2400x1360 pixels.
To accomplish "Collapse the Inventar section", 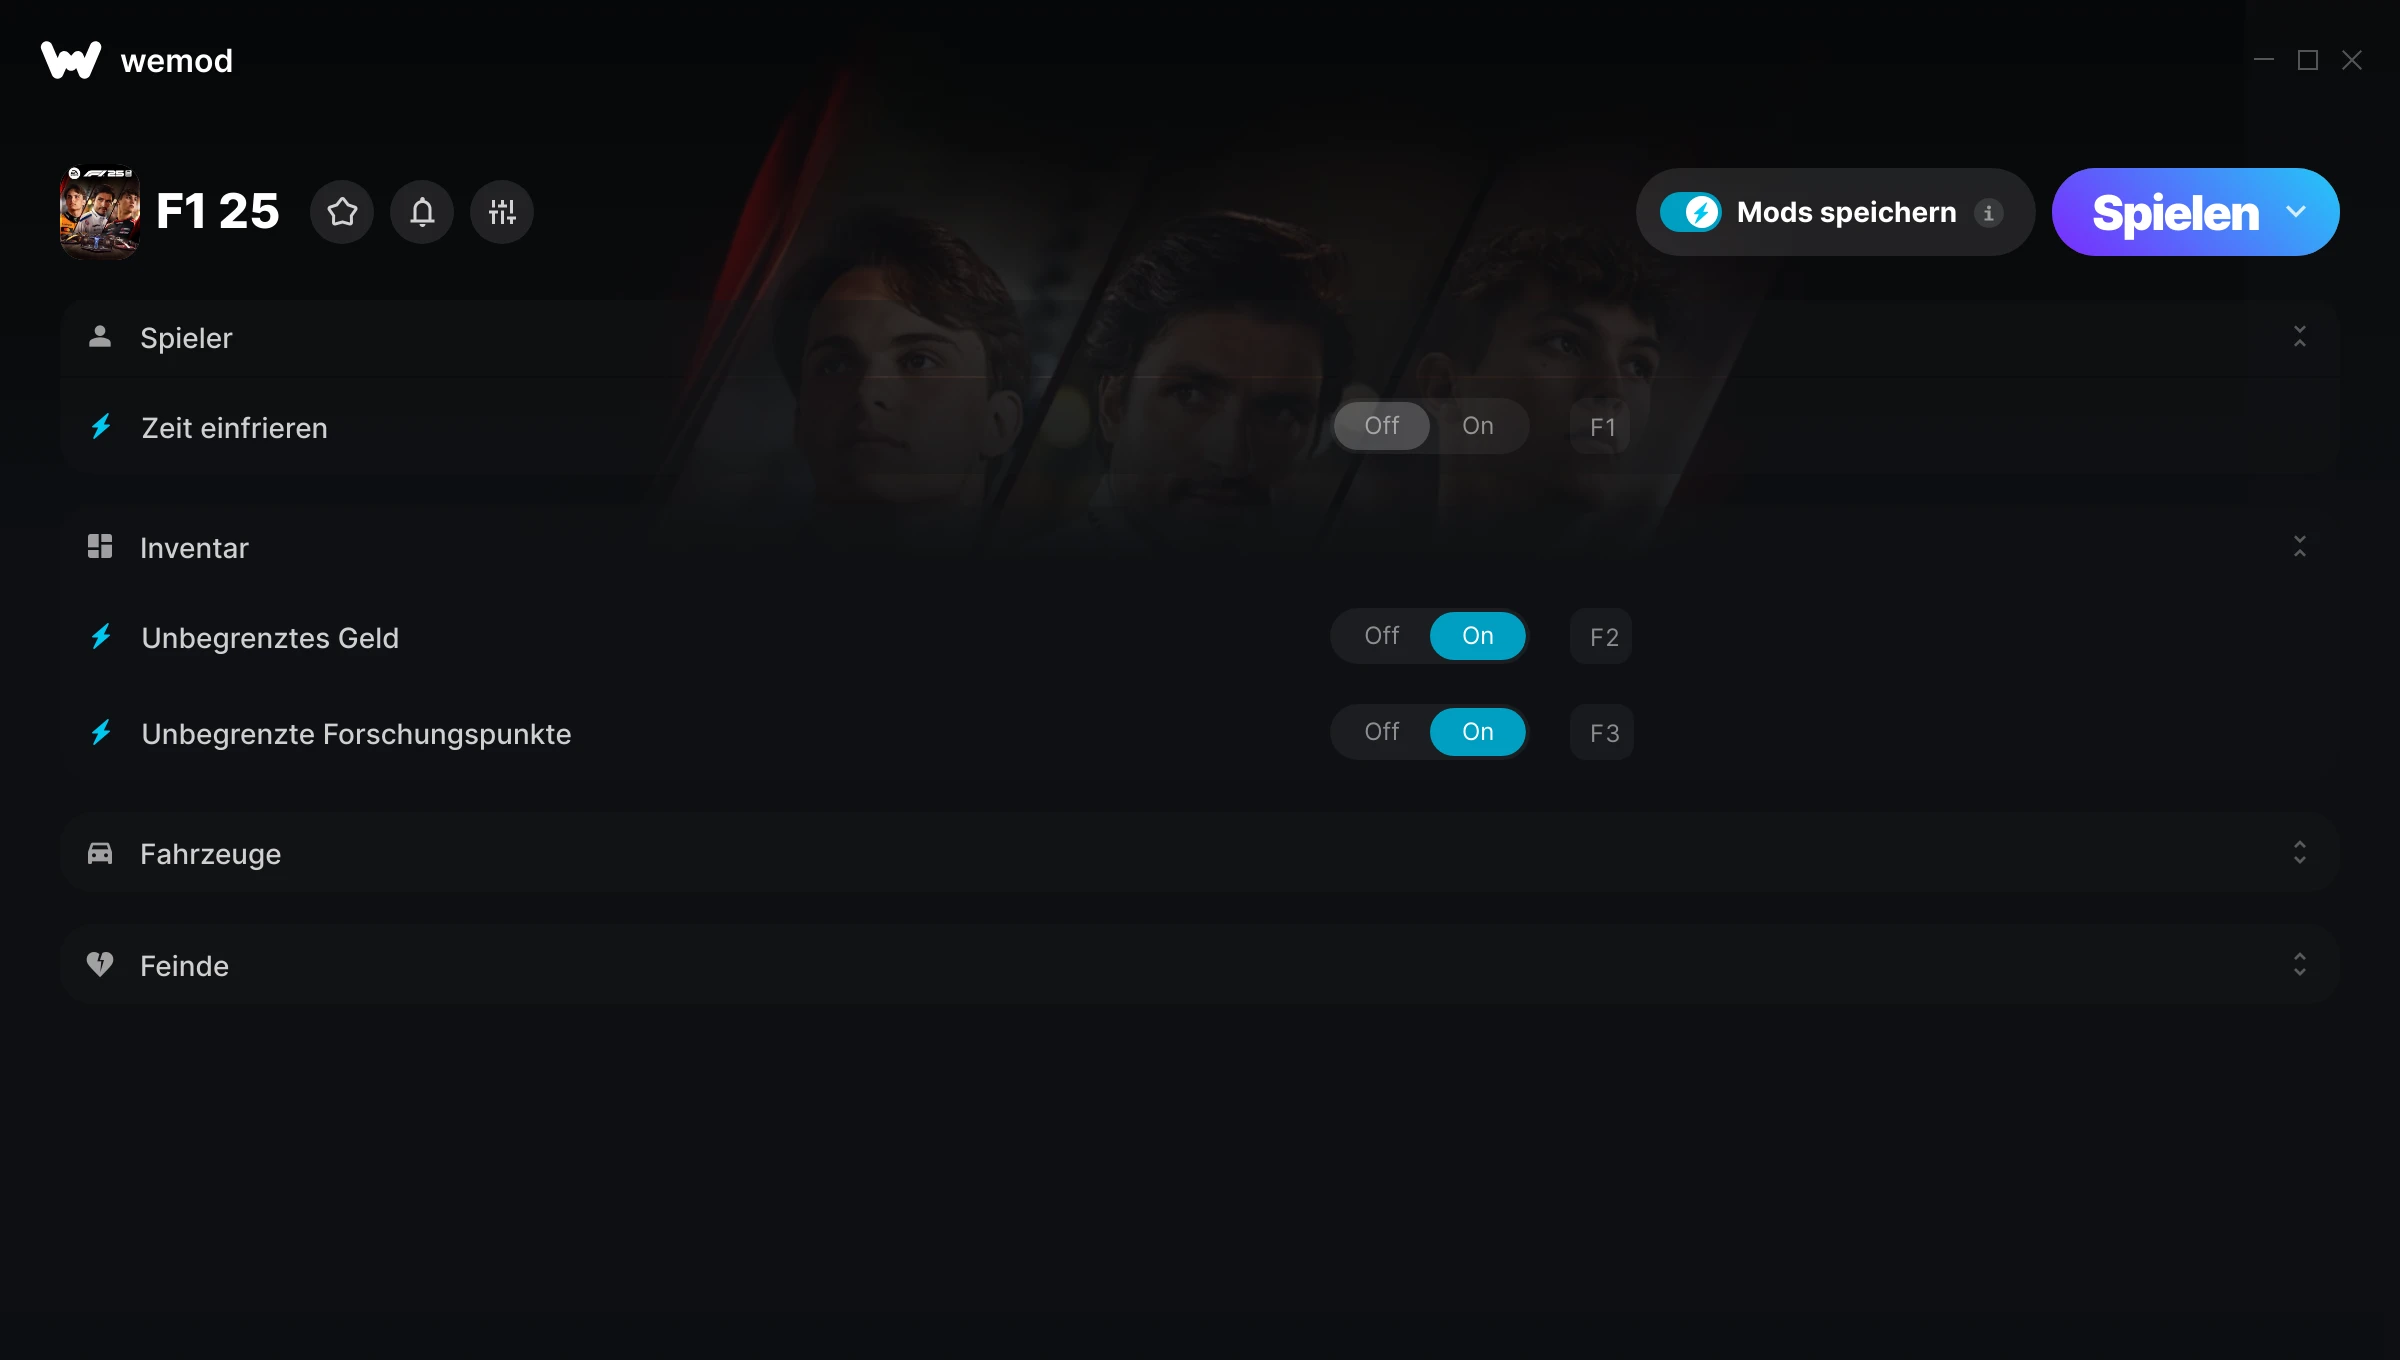I will 2300,547.
